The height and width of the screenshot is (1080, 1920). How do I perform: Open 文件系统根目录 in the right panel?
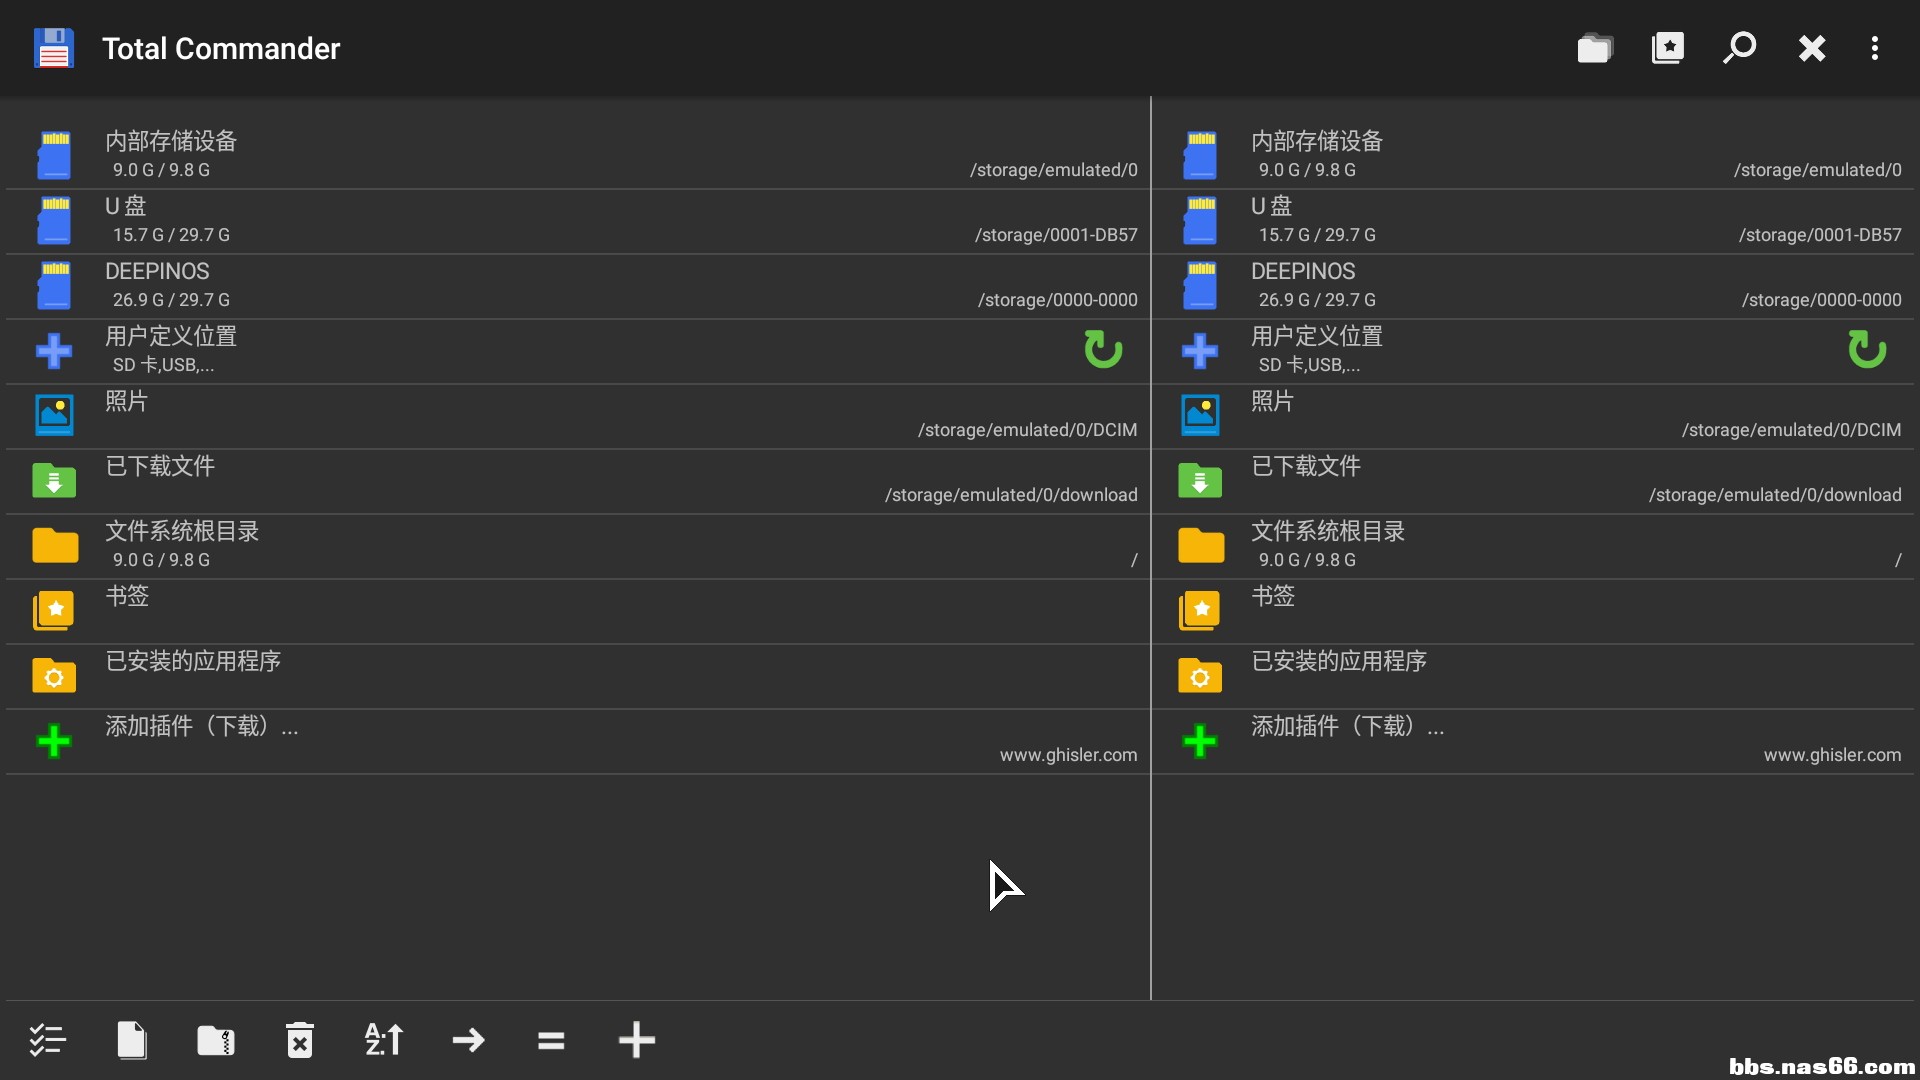click(x=1533, y=546)
